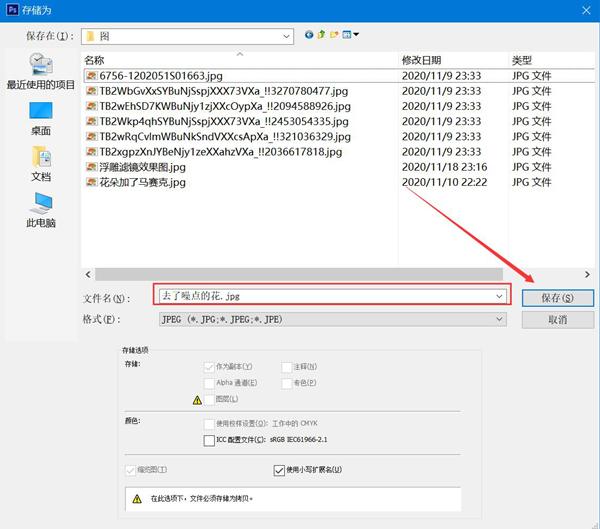Click warning icon beside 图层 checkbox
This screenshot has width=600, height=529.
[x=197, y=400]
